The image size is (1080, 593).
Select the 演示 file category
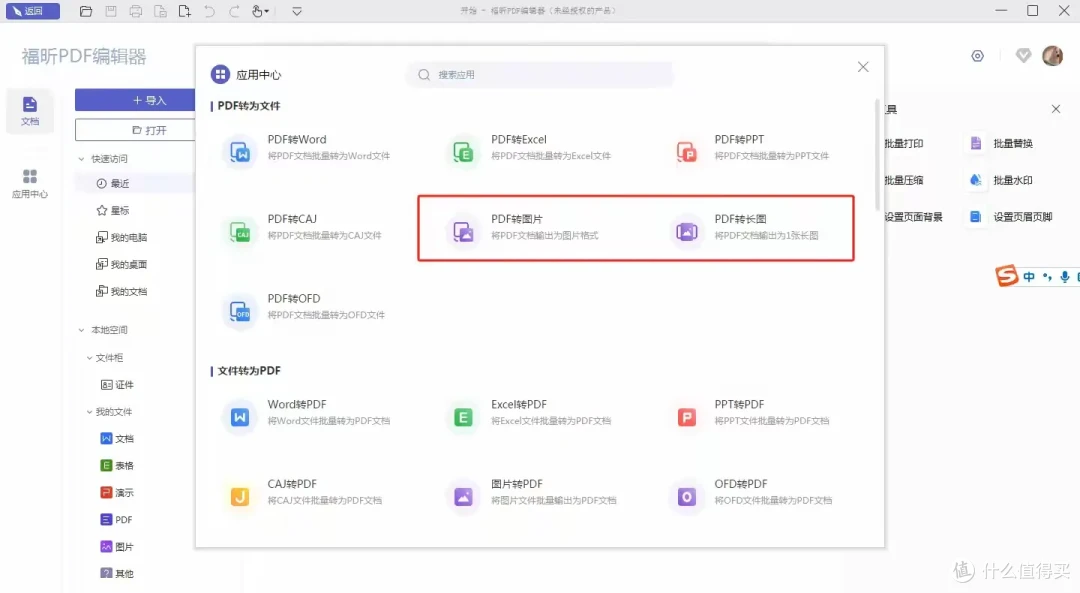(x=117, y=492)
